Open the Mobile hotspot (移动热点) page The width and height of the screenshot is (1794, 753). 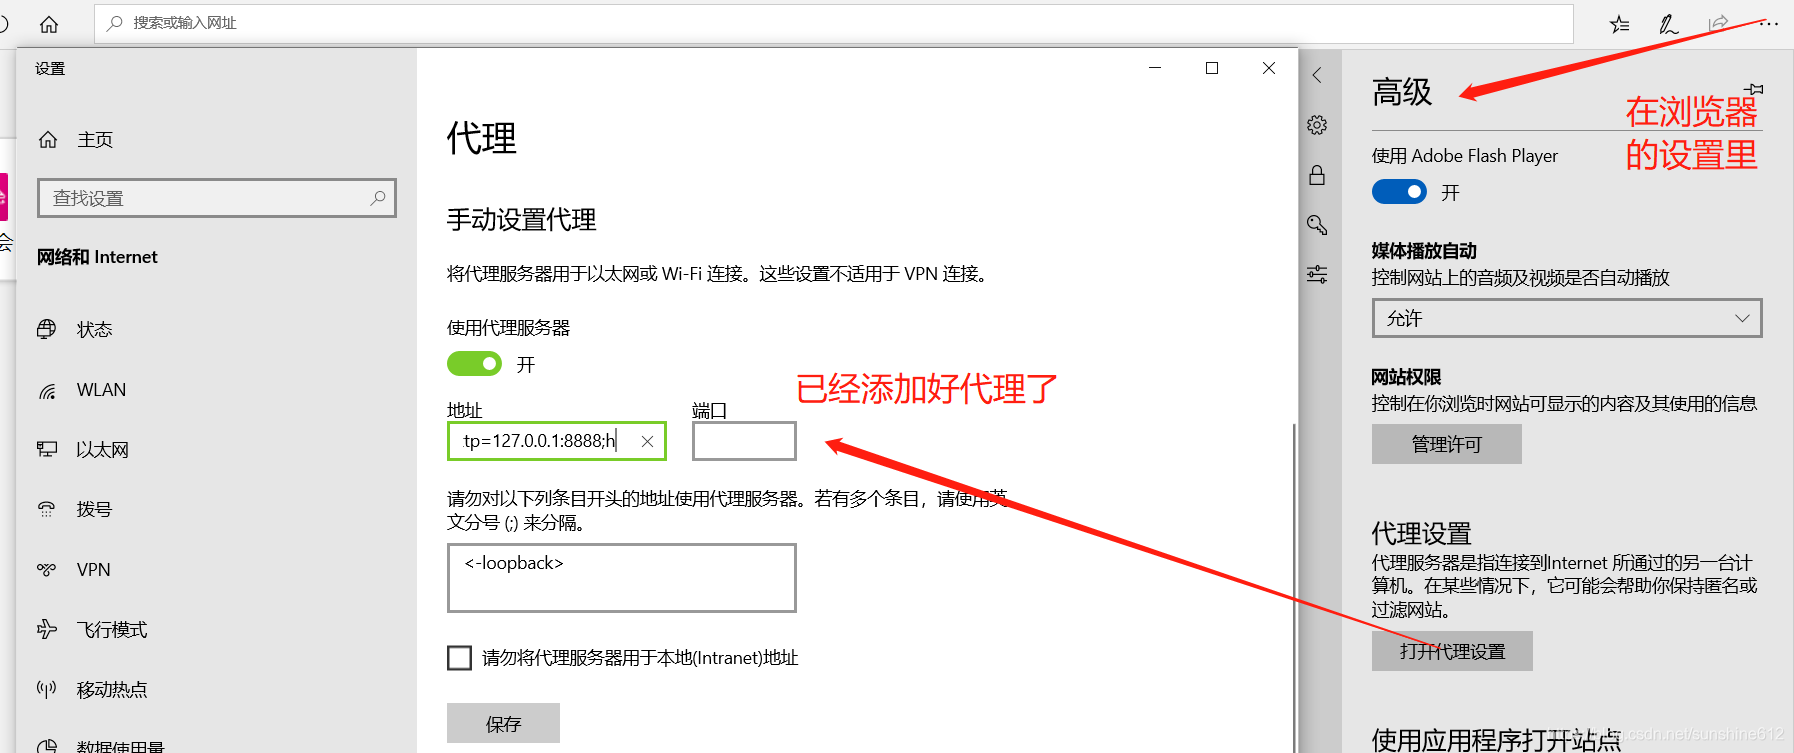[92, 690]
